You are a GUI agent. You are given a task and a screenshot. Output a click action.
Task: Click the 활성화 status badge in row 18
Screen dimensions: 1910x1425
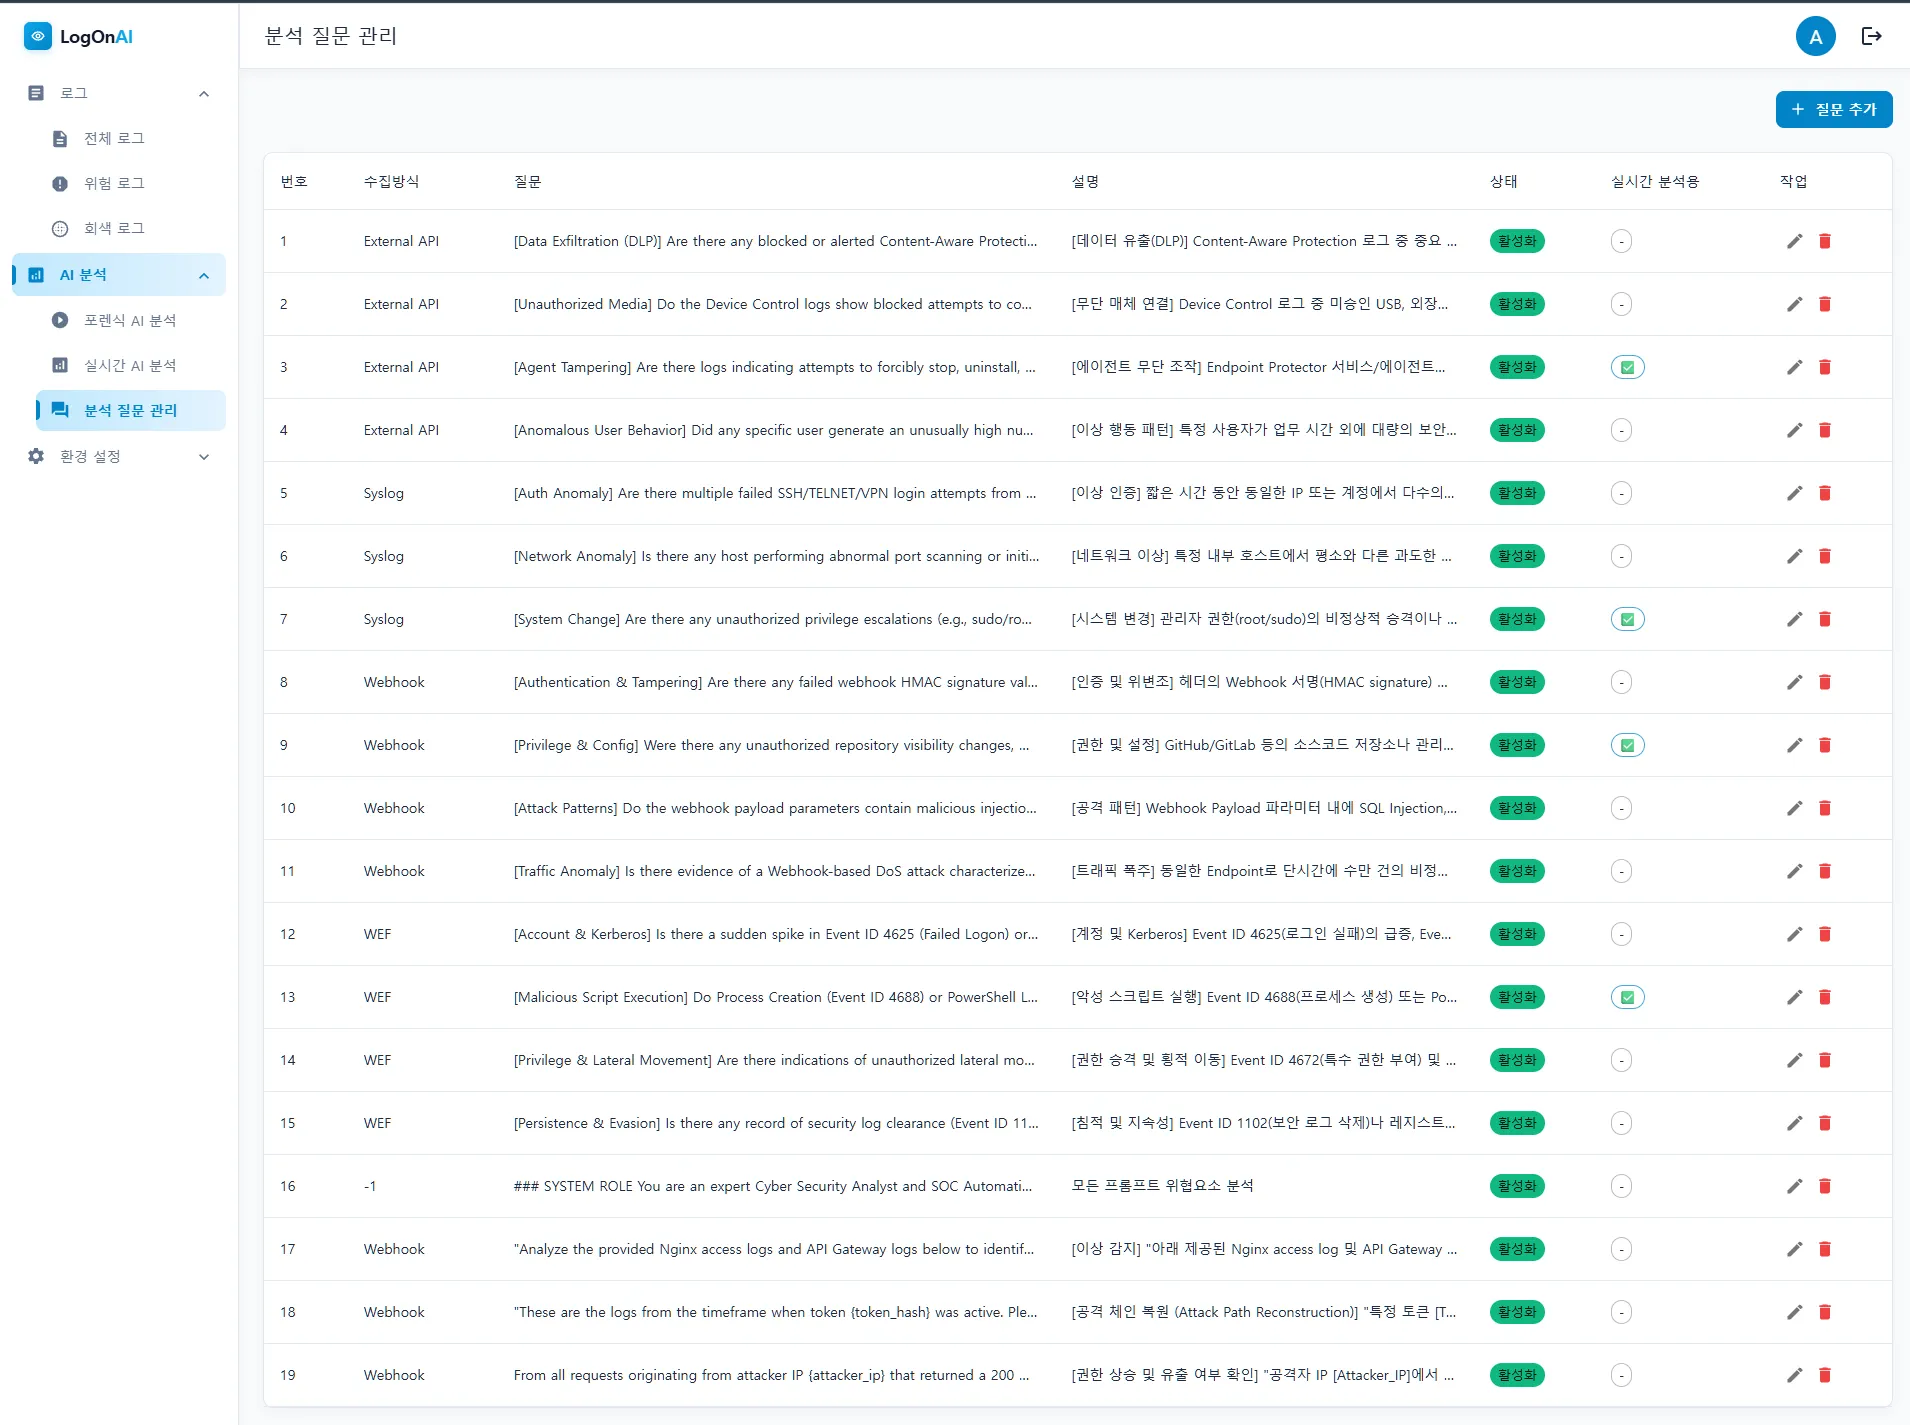1516,1312
